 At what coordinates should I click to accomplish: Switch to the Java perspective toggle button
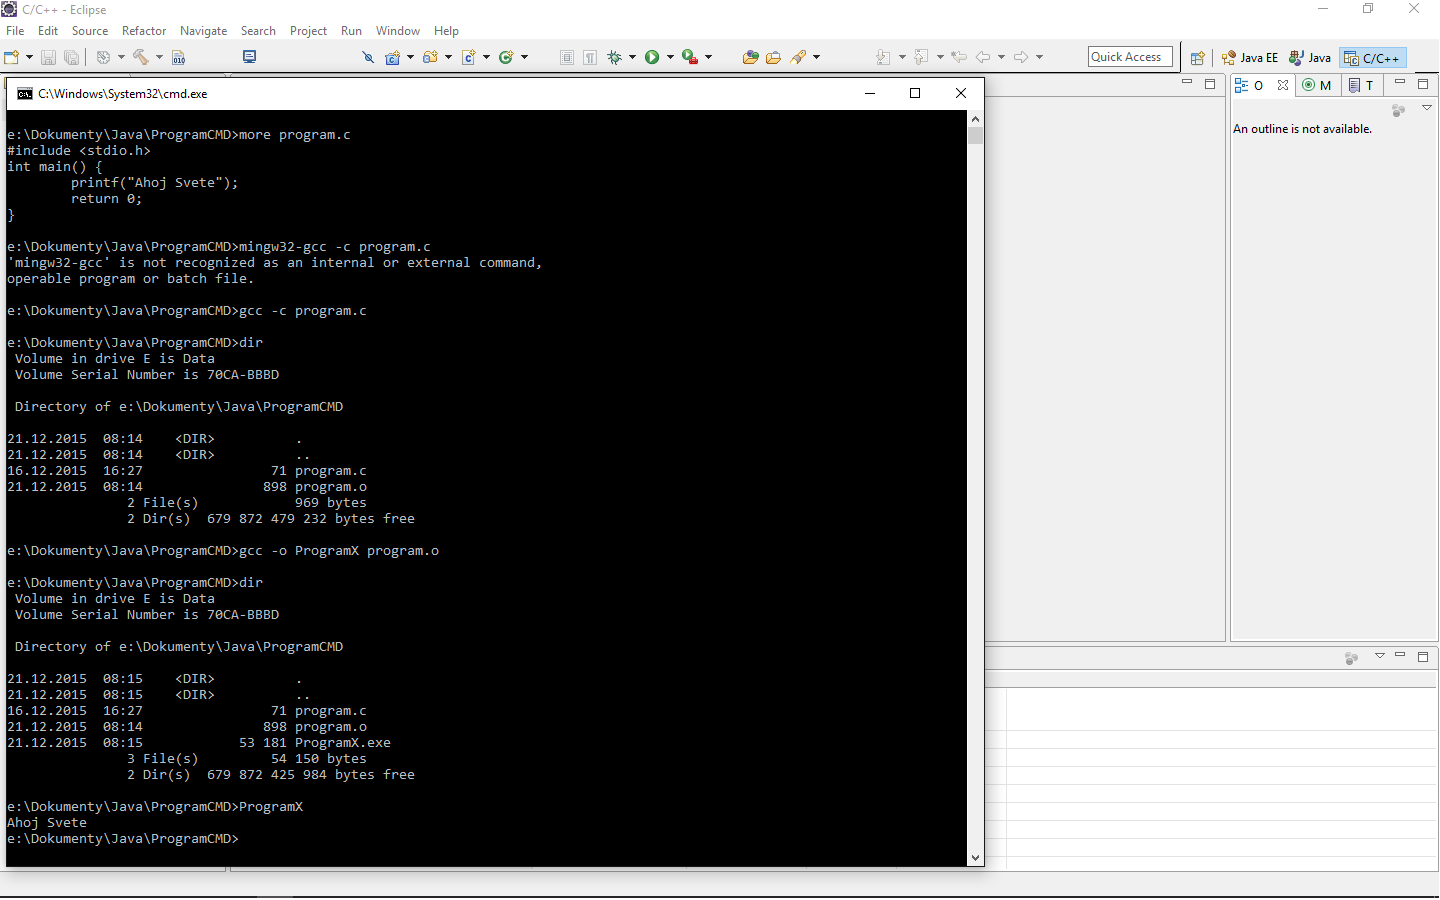tap(1310, 57)
